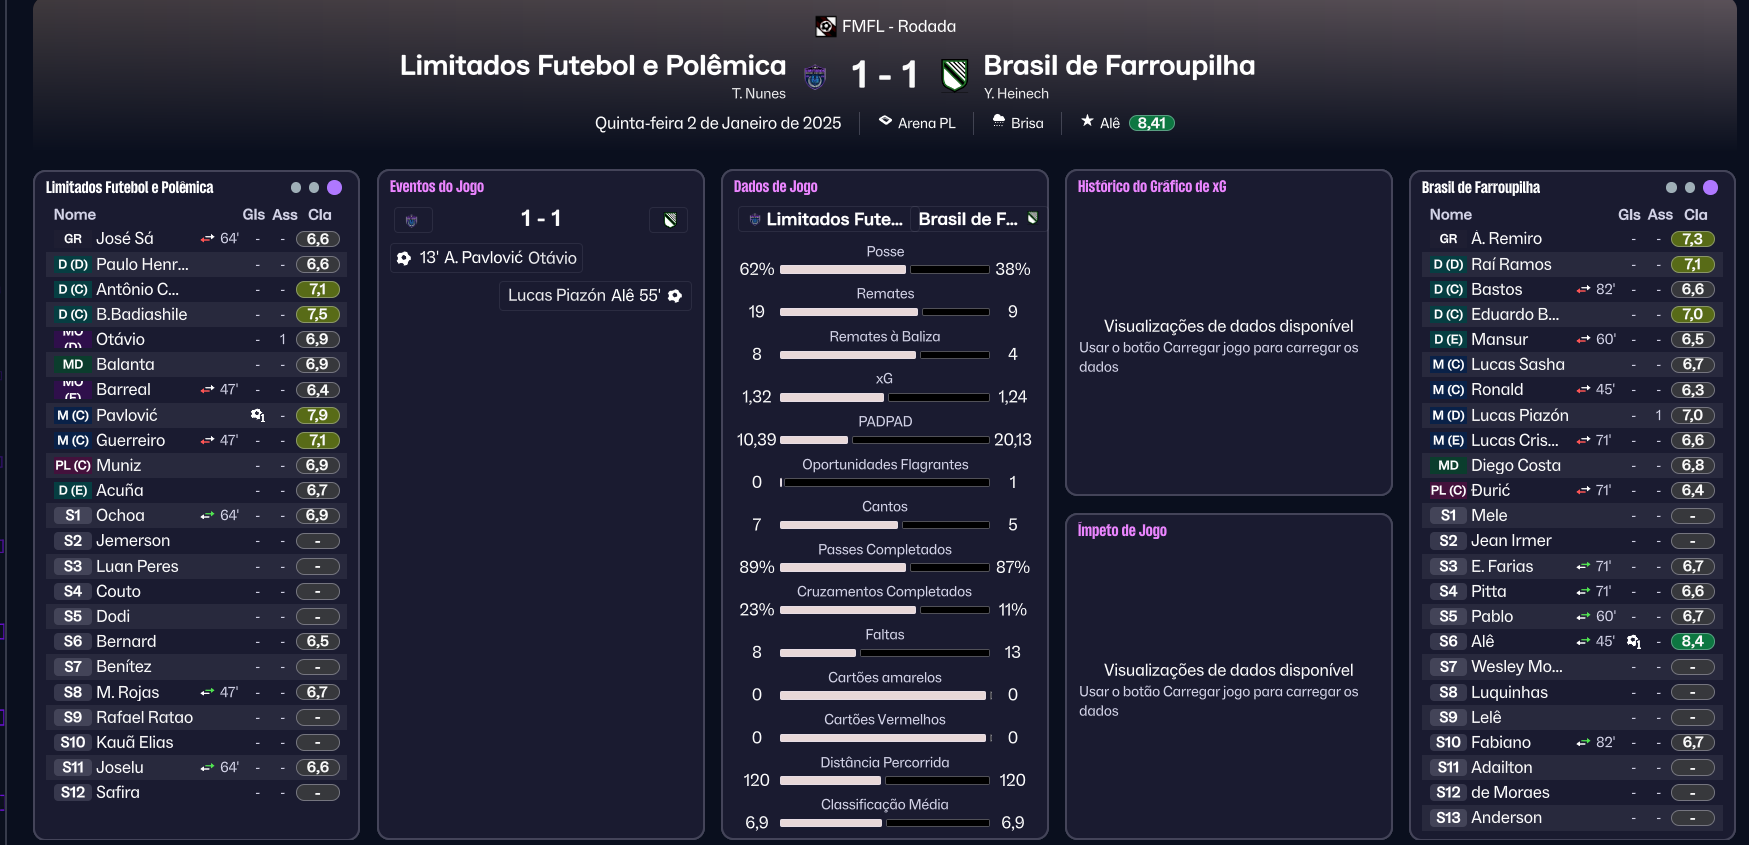Screen dimensions: 1749x845
Task: Click the substitution arrows next to Đurić
Action: click(x=1581, y=490)
